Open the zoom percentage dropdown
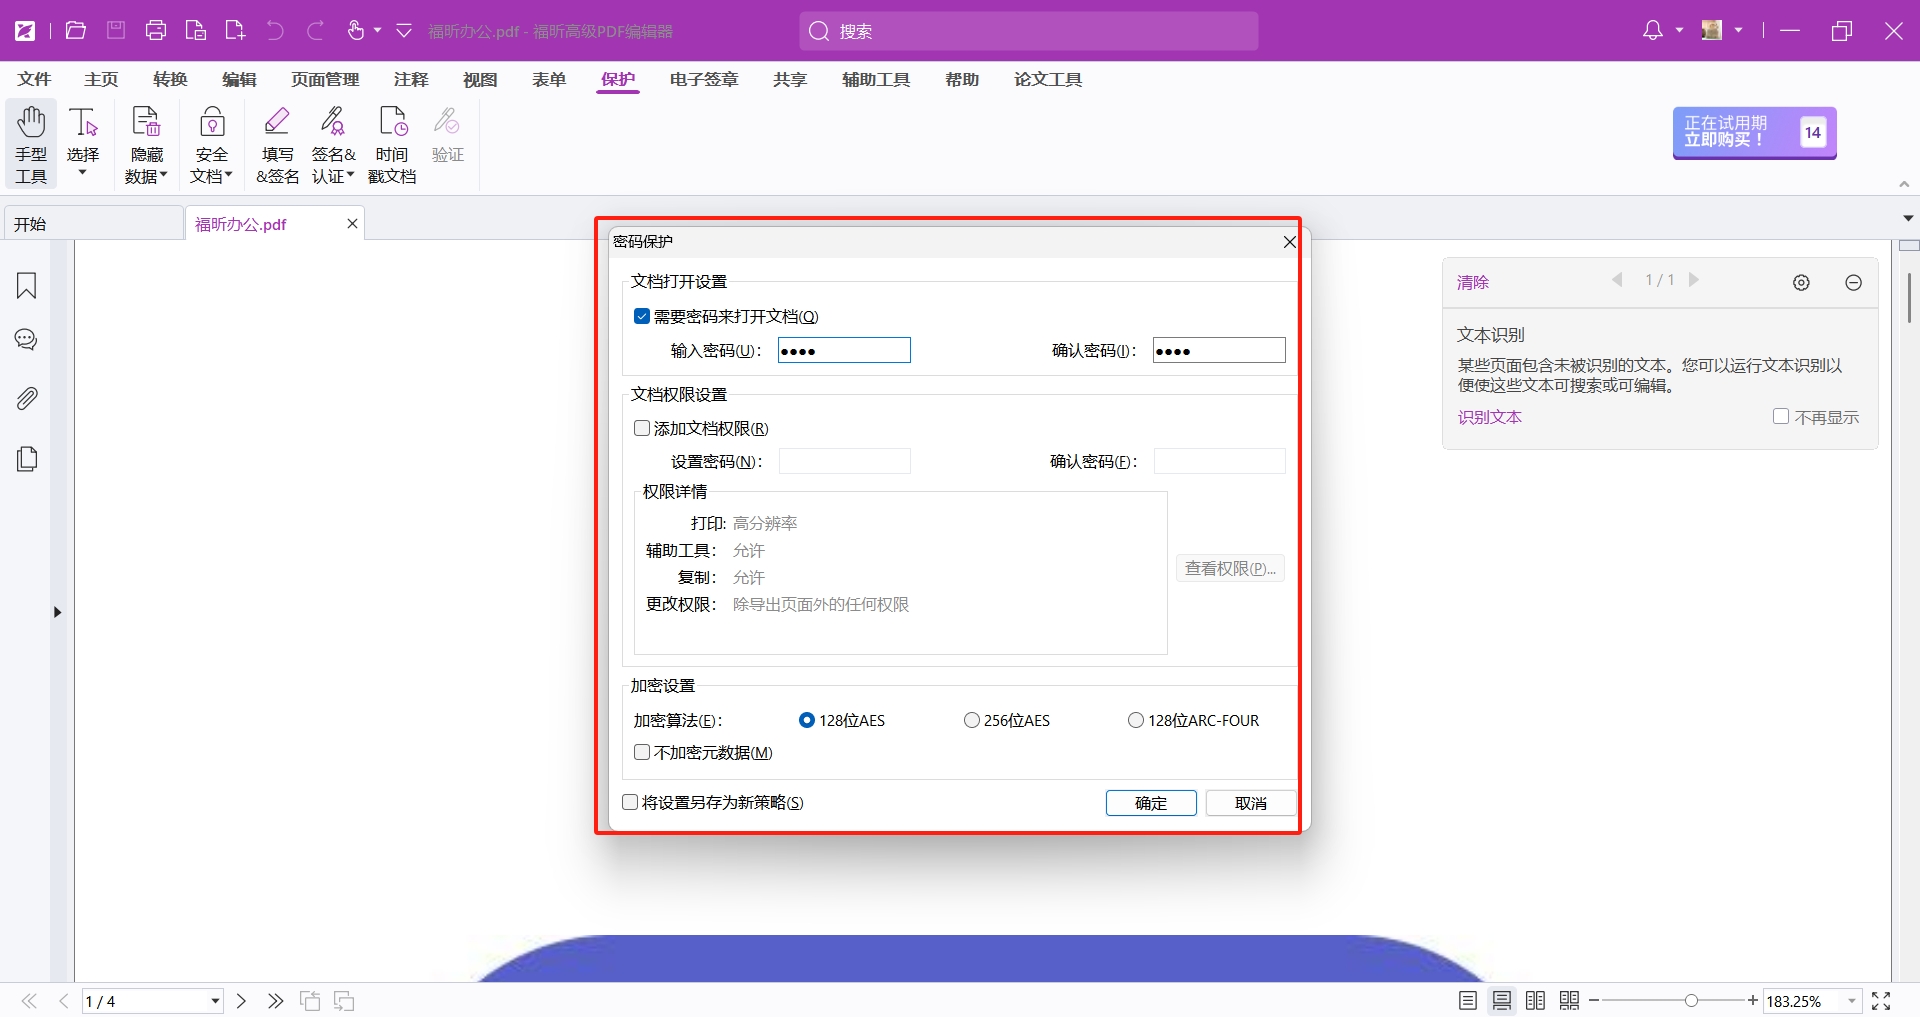The height and width of the screenshot is (1017, 1920). (x=1849, y=1001)
